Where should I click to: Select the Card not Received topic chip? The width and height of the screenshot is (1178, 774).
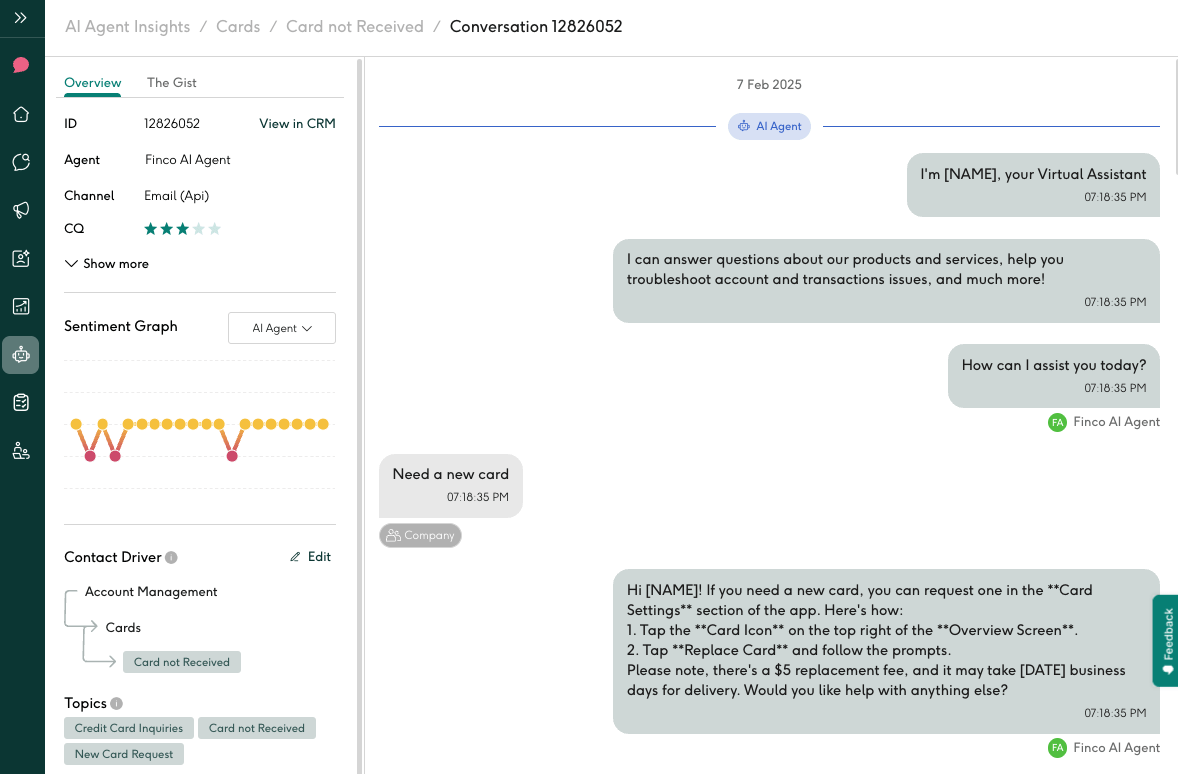click(257, 728)
